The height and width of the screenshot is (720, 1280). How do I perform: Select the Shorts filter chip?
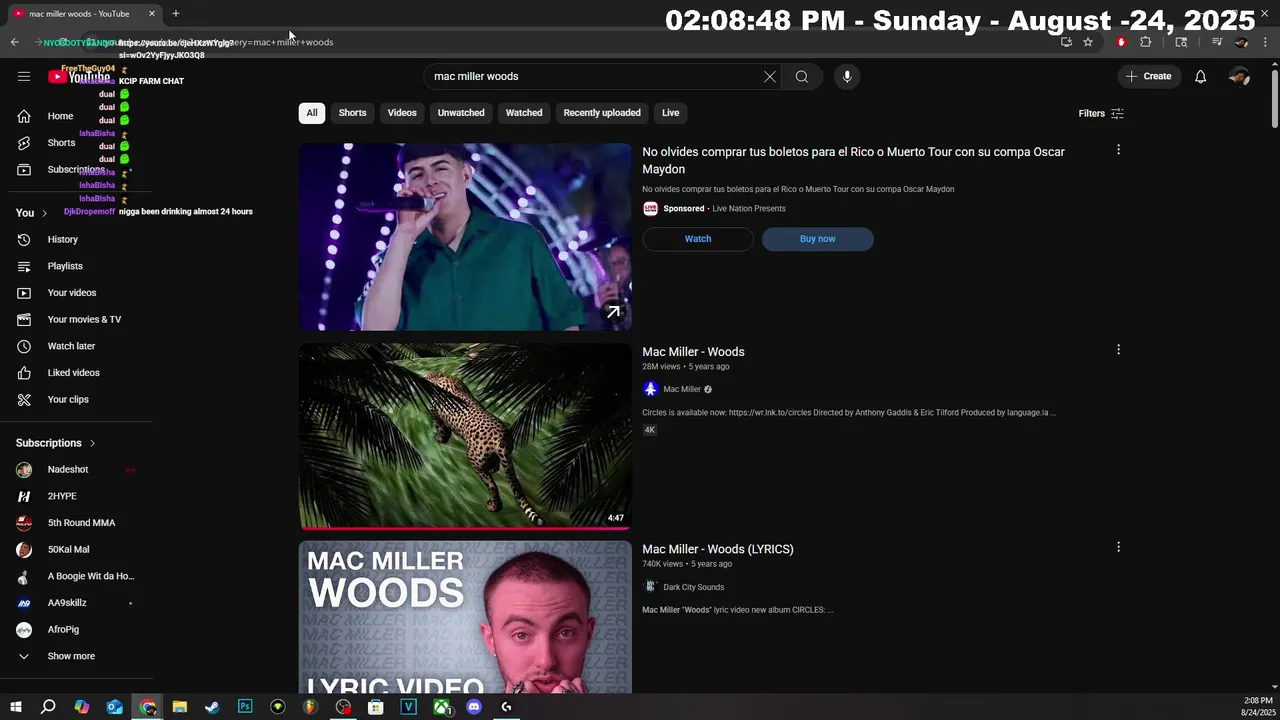[x=352, y=113]
